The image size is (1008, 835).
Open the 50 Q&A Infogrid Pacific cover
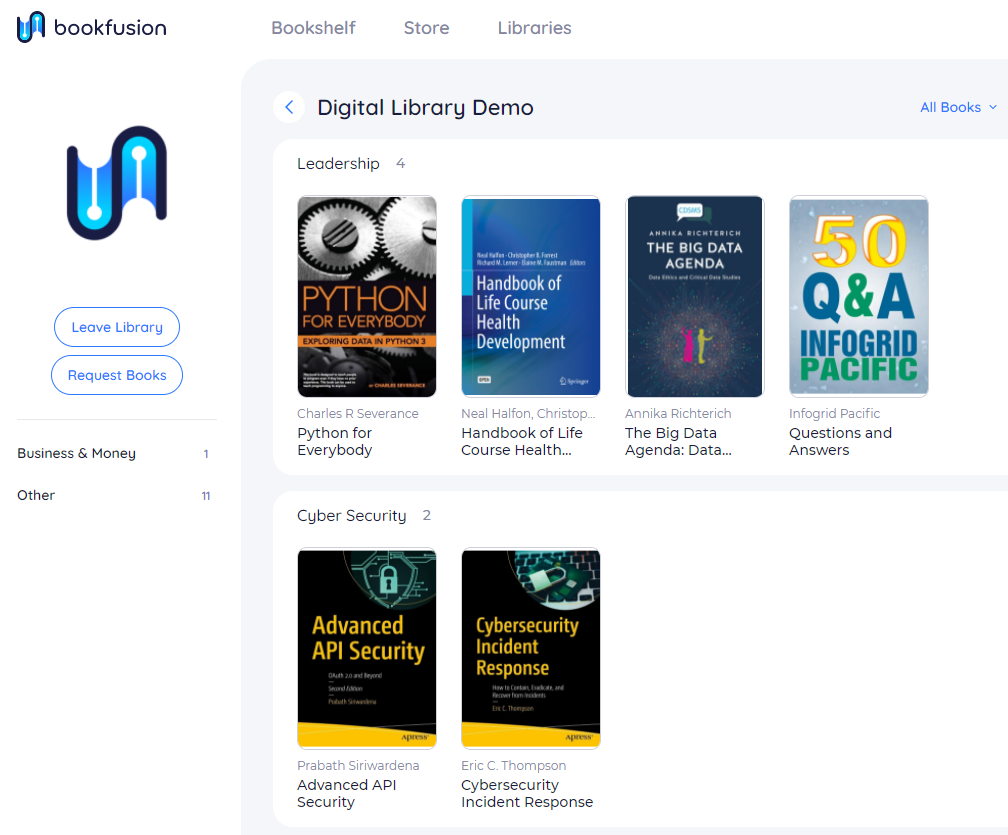point(858,296)
